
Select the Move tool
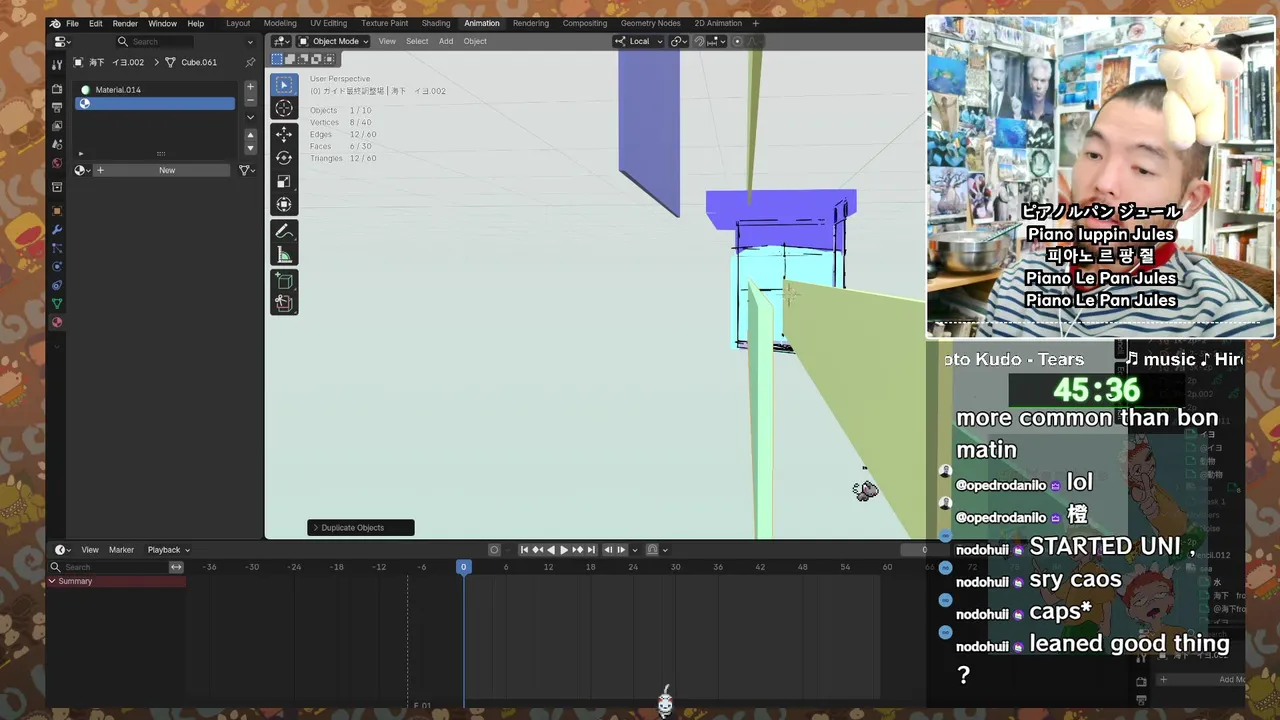pos(284,134)
